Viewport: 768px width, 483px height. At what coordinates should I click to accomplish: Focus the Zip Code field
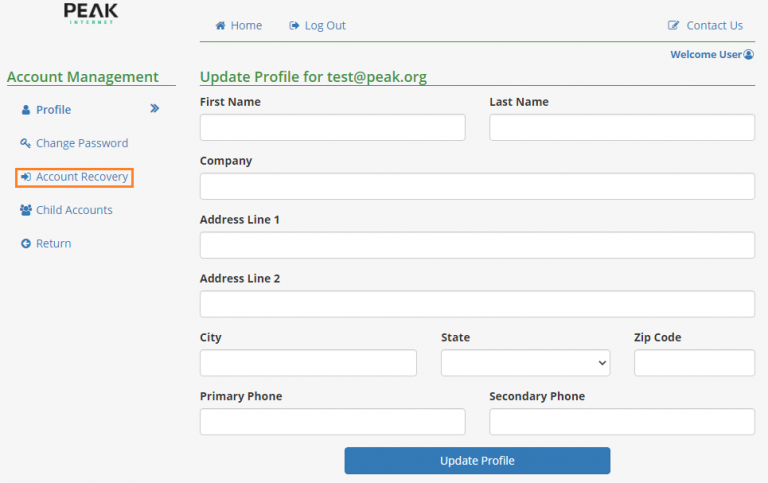click(694, 363)
